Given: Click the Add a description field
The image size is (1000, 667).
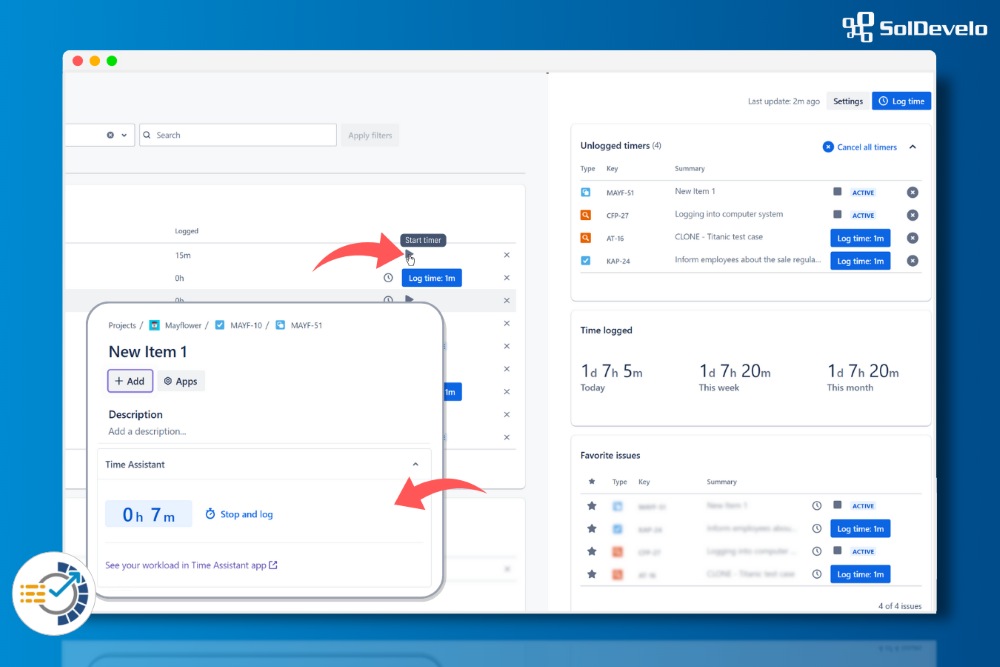Looking at the screenshot, I should [146, 431].
